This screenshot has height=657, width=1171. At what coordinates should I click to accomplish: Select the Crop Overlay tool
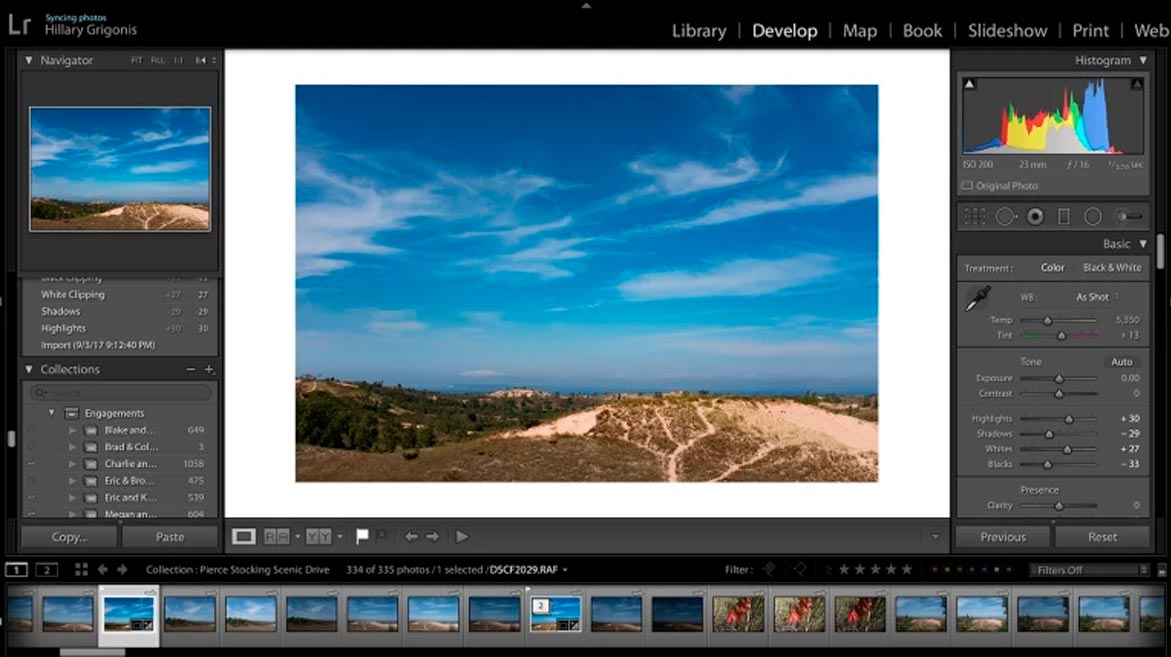click(x=974, y=216)
